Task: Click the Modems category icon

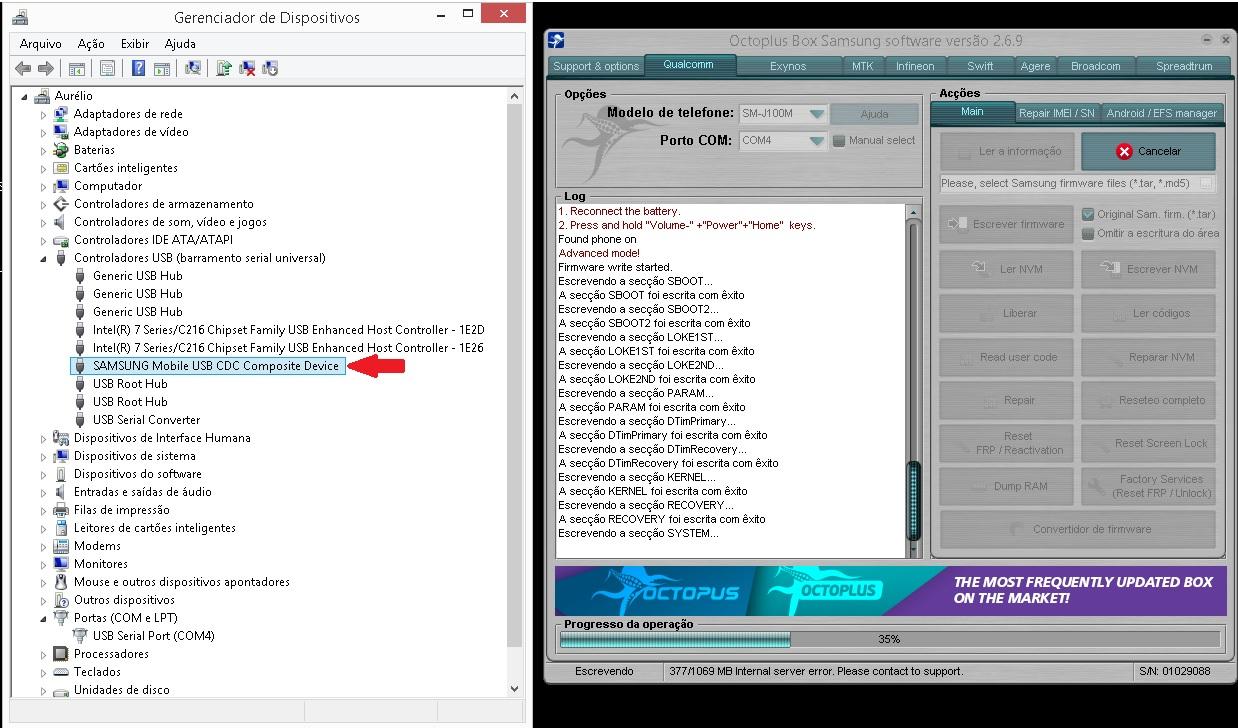Action: click(61, 546)
